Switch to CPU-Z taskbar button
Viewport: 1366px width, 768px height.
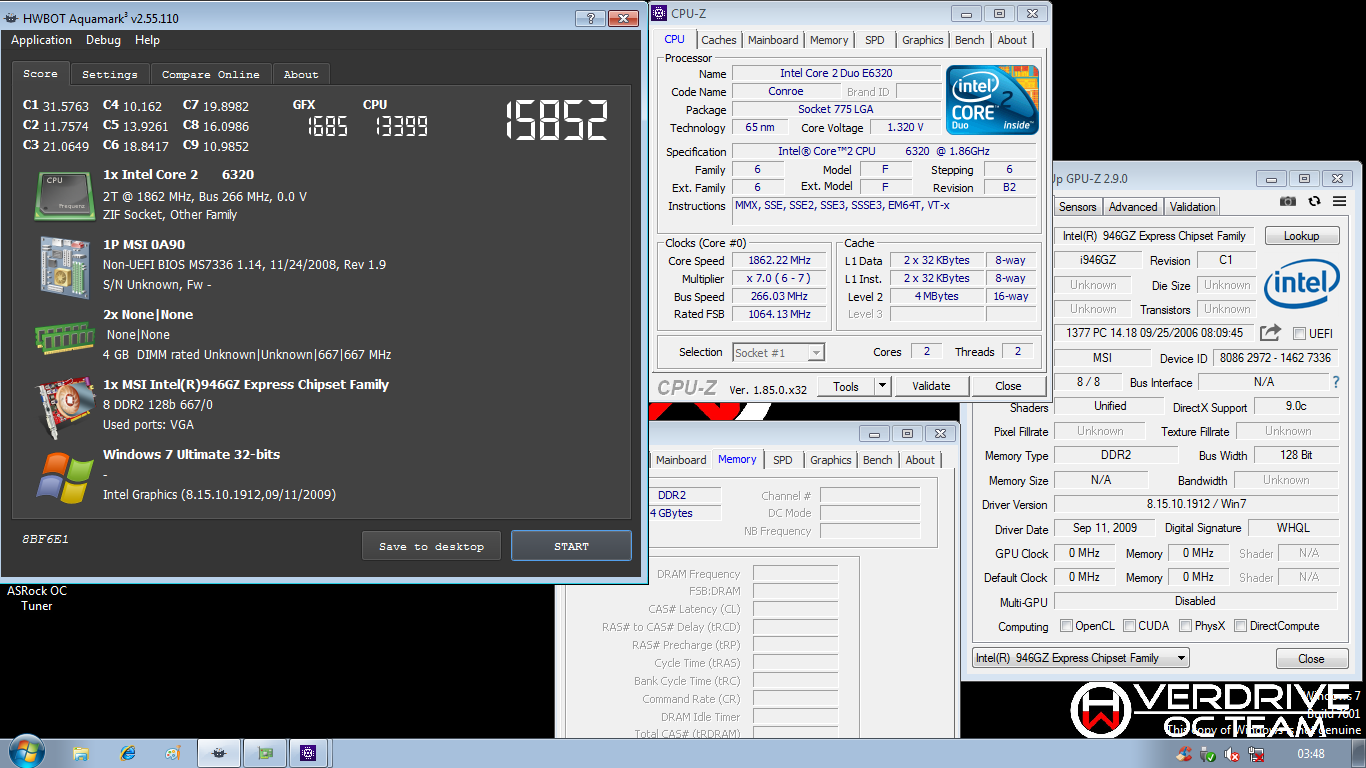click(310, 753)
